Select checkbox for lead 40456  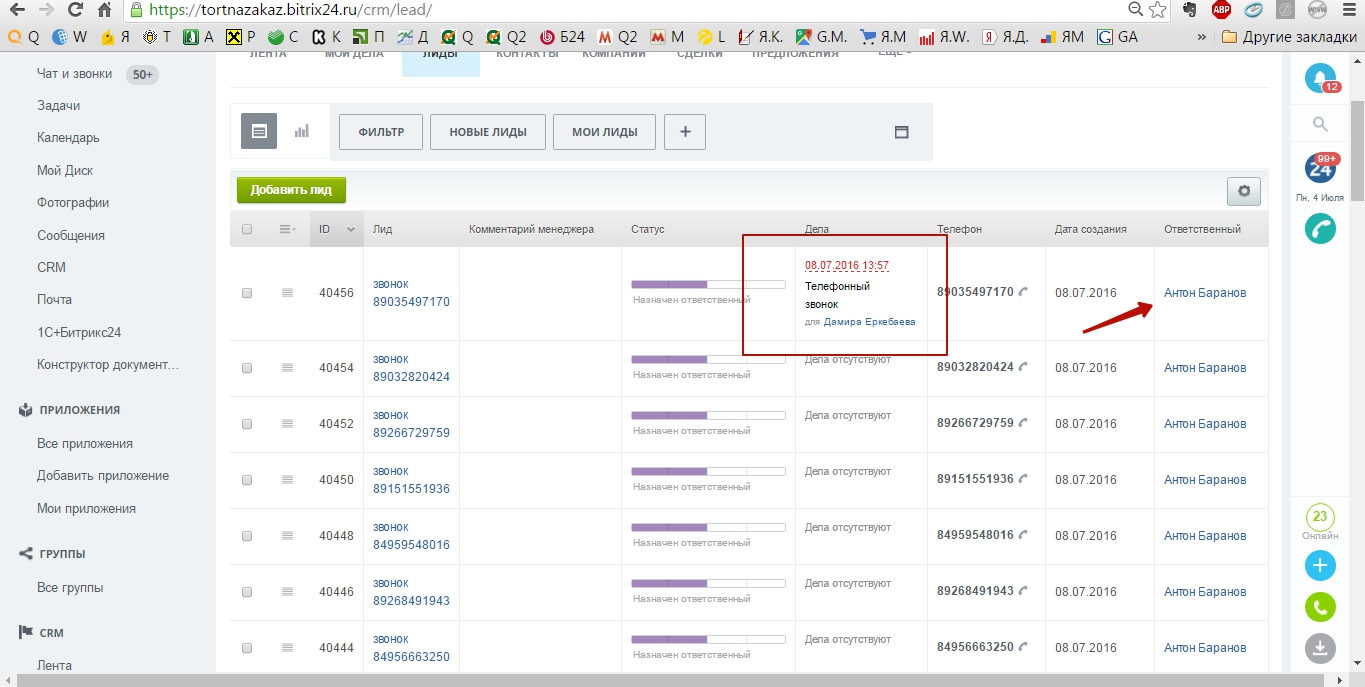(247, 293)
